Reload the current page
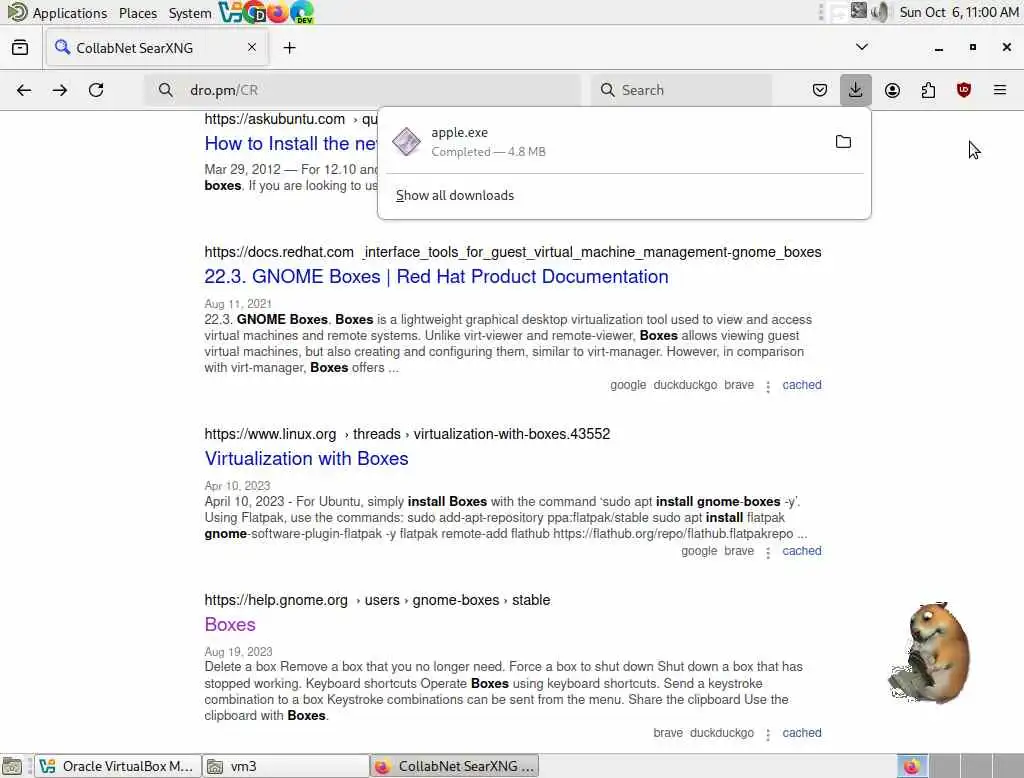The height and width of the screenshot is (778, 1024). point(96,90)
